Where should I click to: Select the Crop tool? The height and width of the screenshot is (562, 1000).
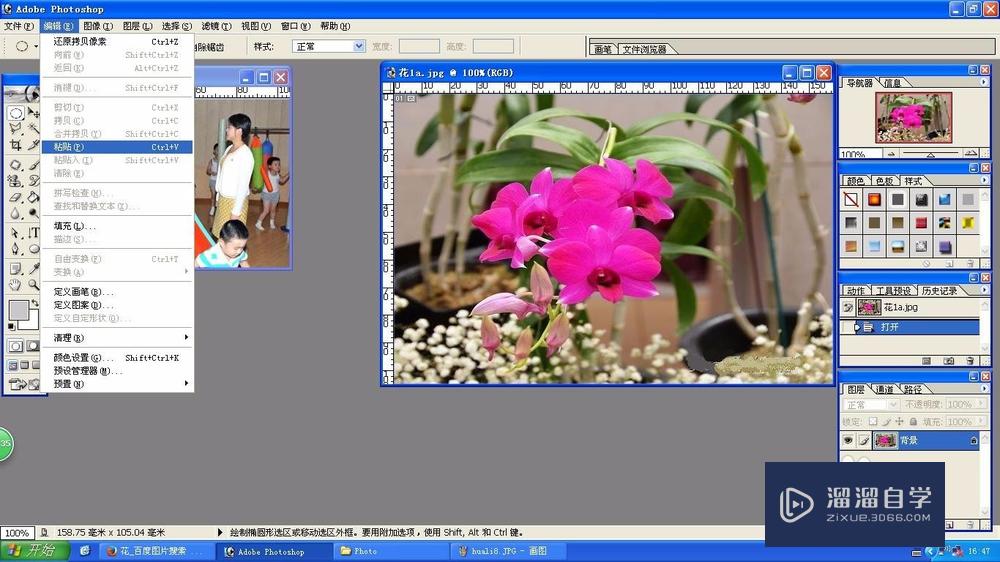pyautogui.click(x=15, y=145)
